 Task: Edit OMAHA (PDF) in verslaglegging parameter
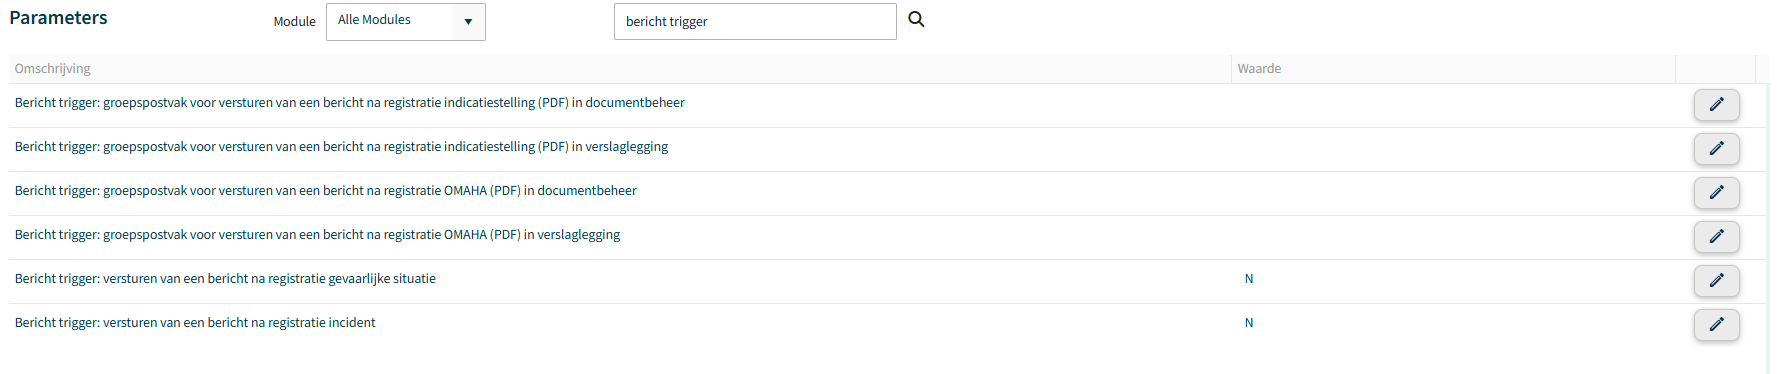coord(1716,237)
